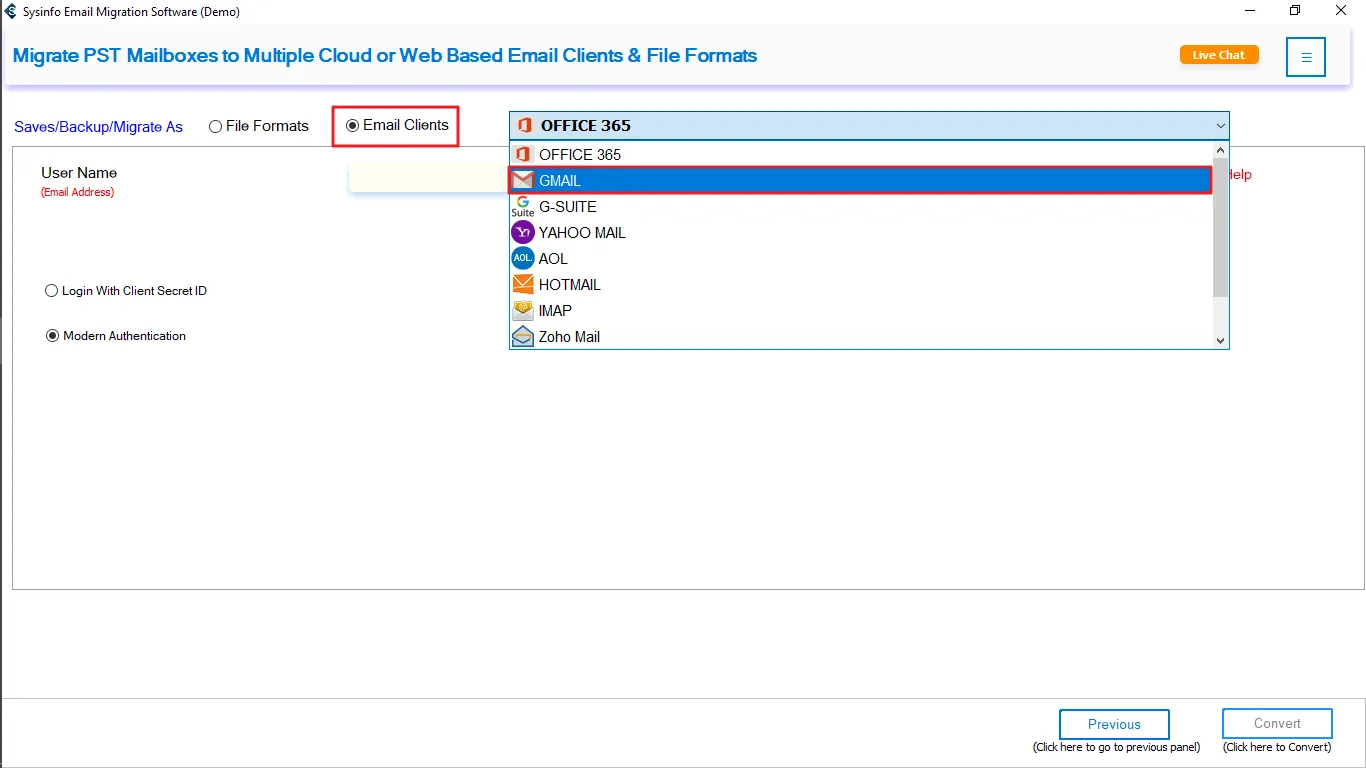
Task: Click the IMAP mail icon
Action: (x=523, y=311)
